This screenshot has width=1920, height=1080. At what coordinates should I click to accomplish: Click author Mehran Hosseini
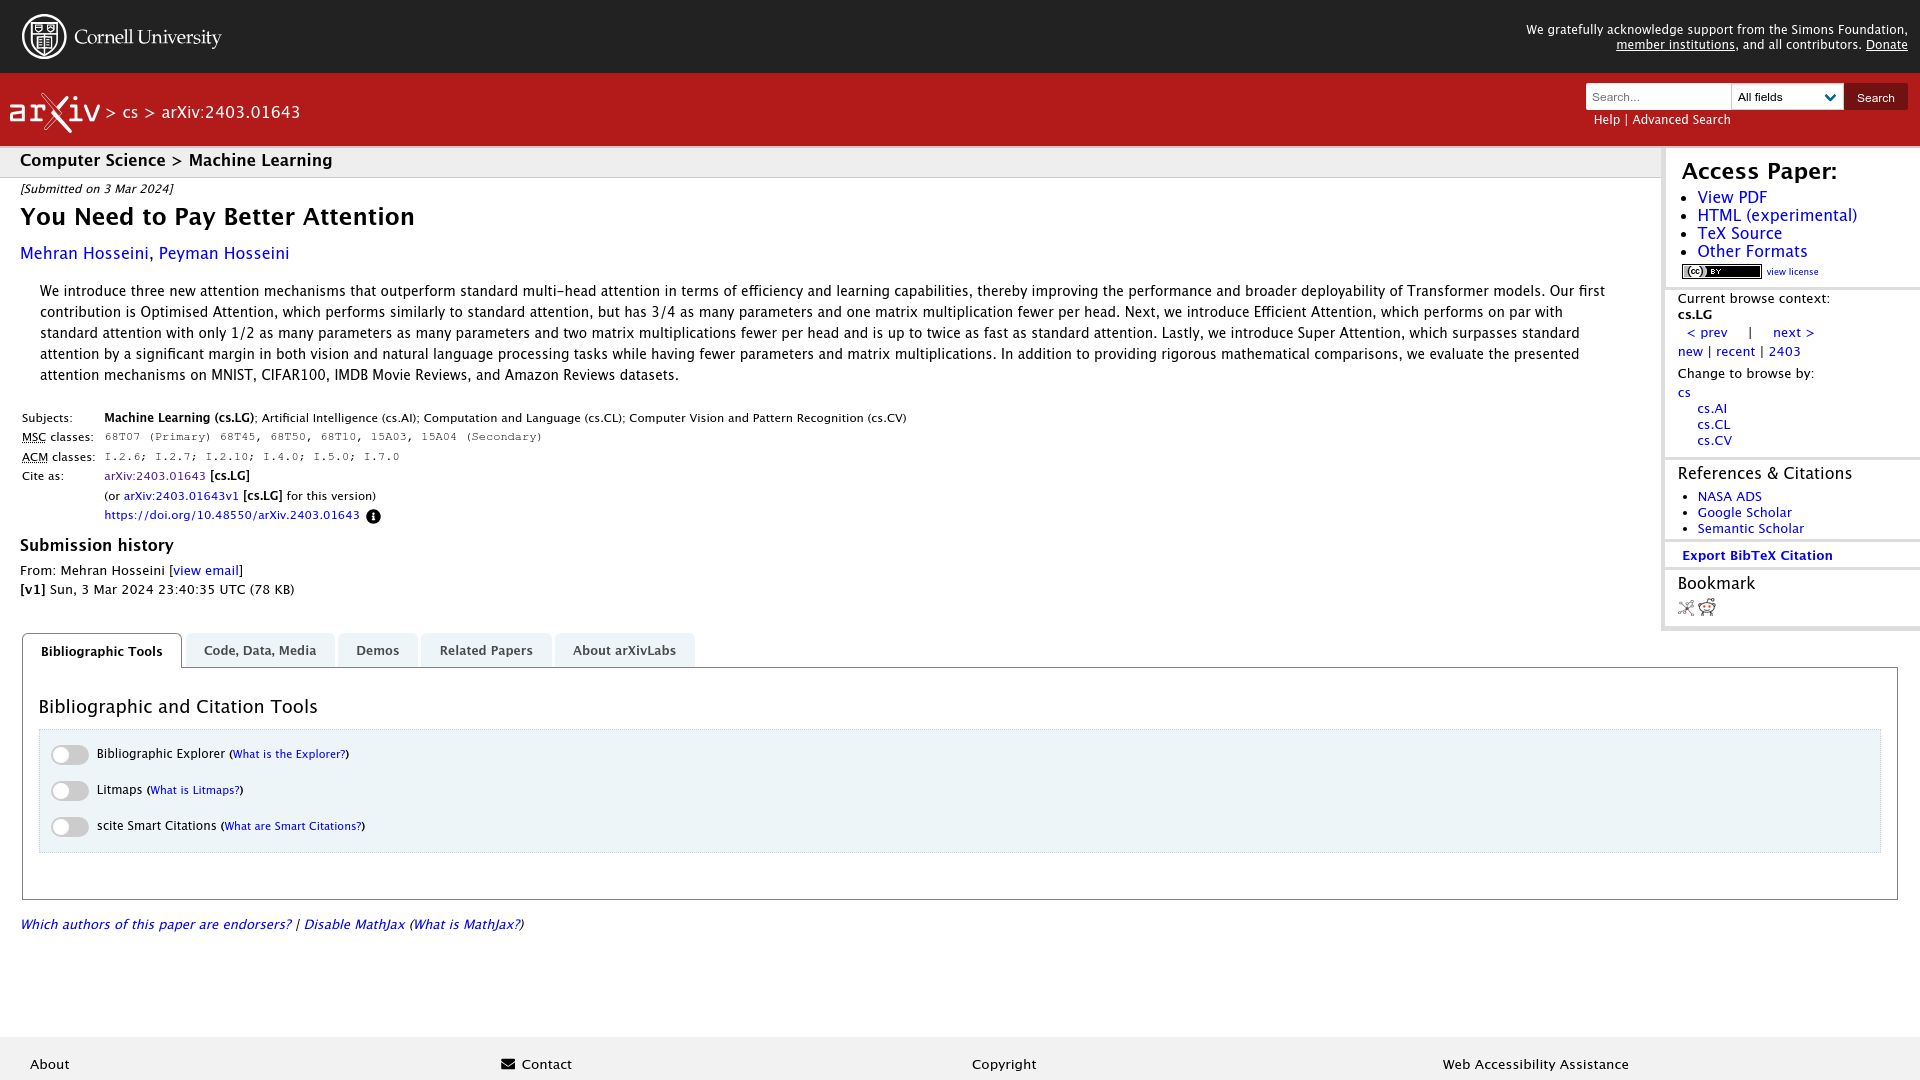click(x=84, y=254)
